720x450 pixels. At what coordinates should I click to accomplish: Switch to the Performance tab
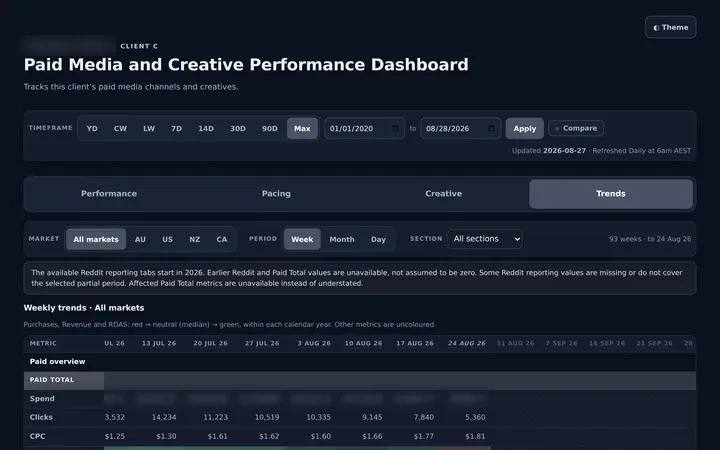coord(109,194)
